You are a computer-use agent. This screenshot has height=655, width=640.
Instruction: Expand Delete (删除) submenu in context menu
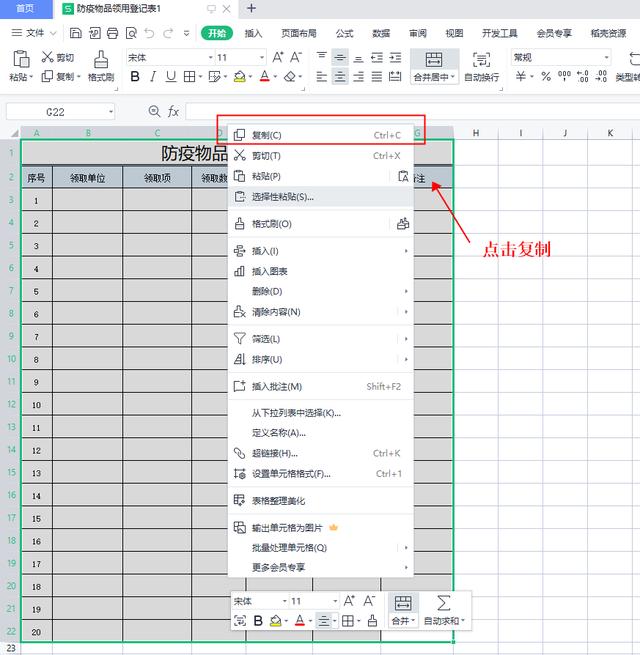[321, 291]
